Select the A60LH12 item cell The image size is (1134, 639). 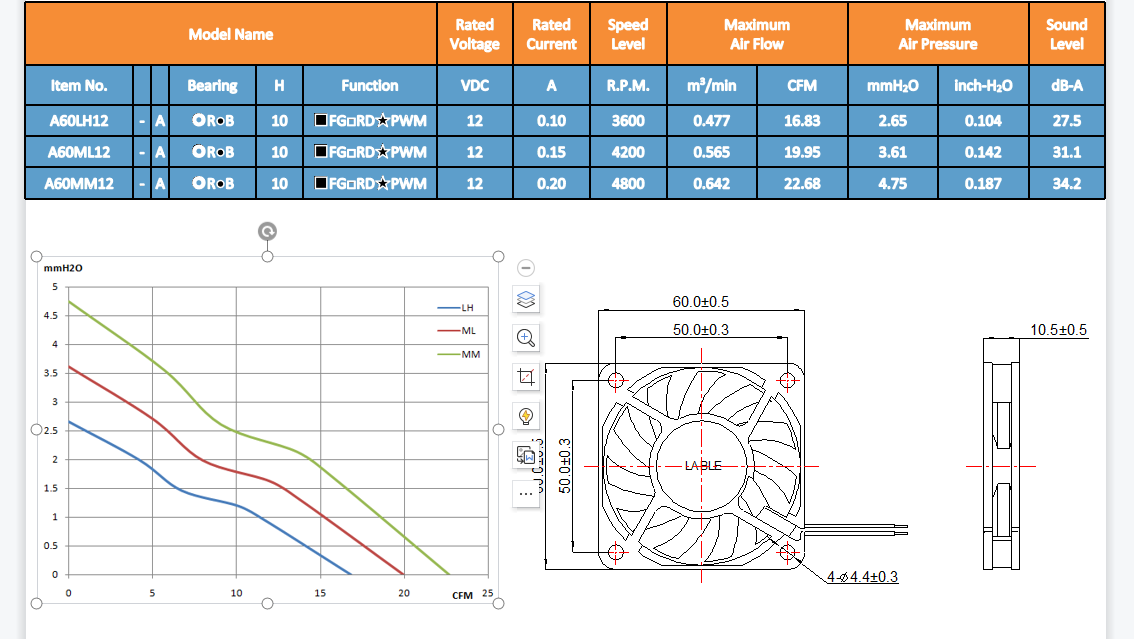click(79, 121)
